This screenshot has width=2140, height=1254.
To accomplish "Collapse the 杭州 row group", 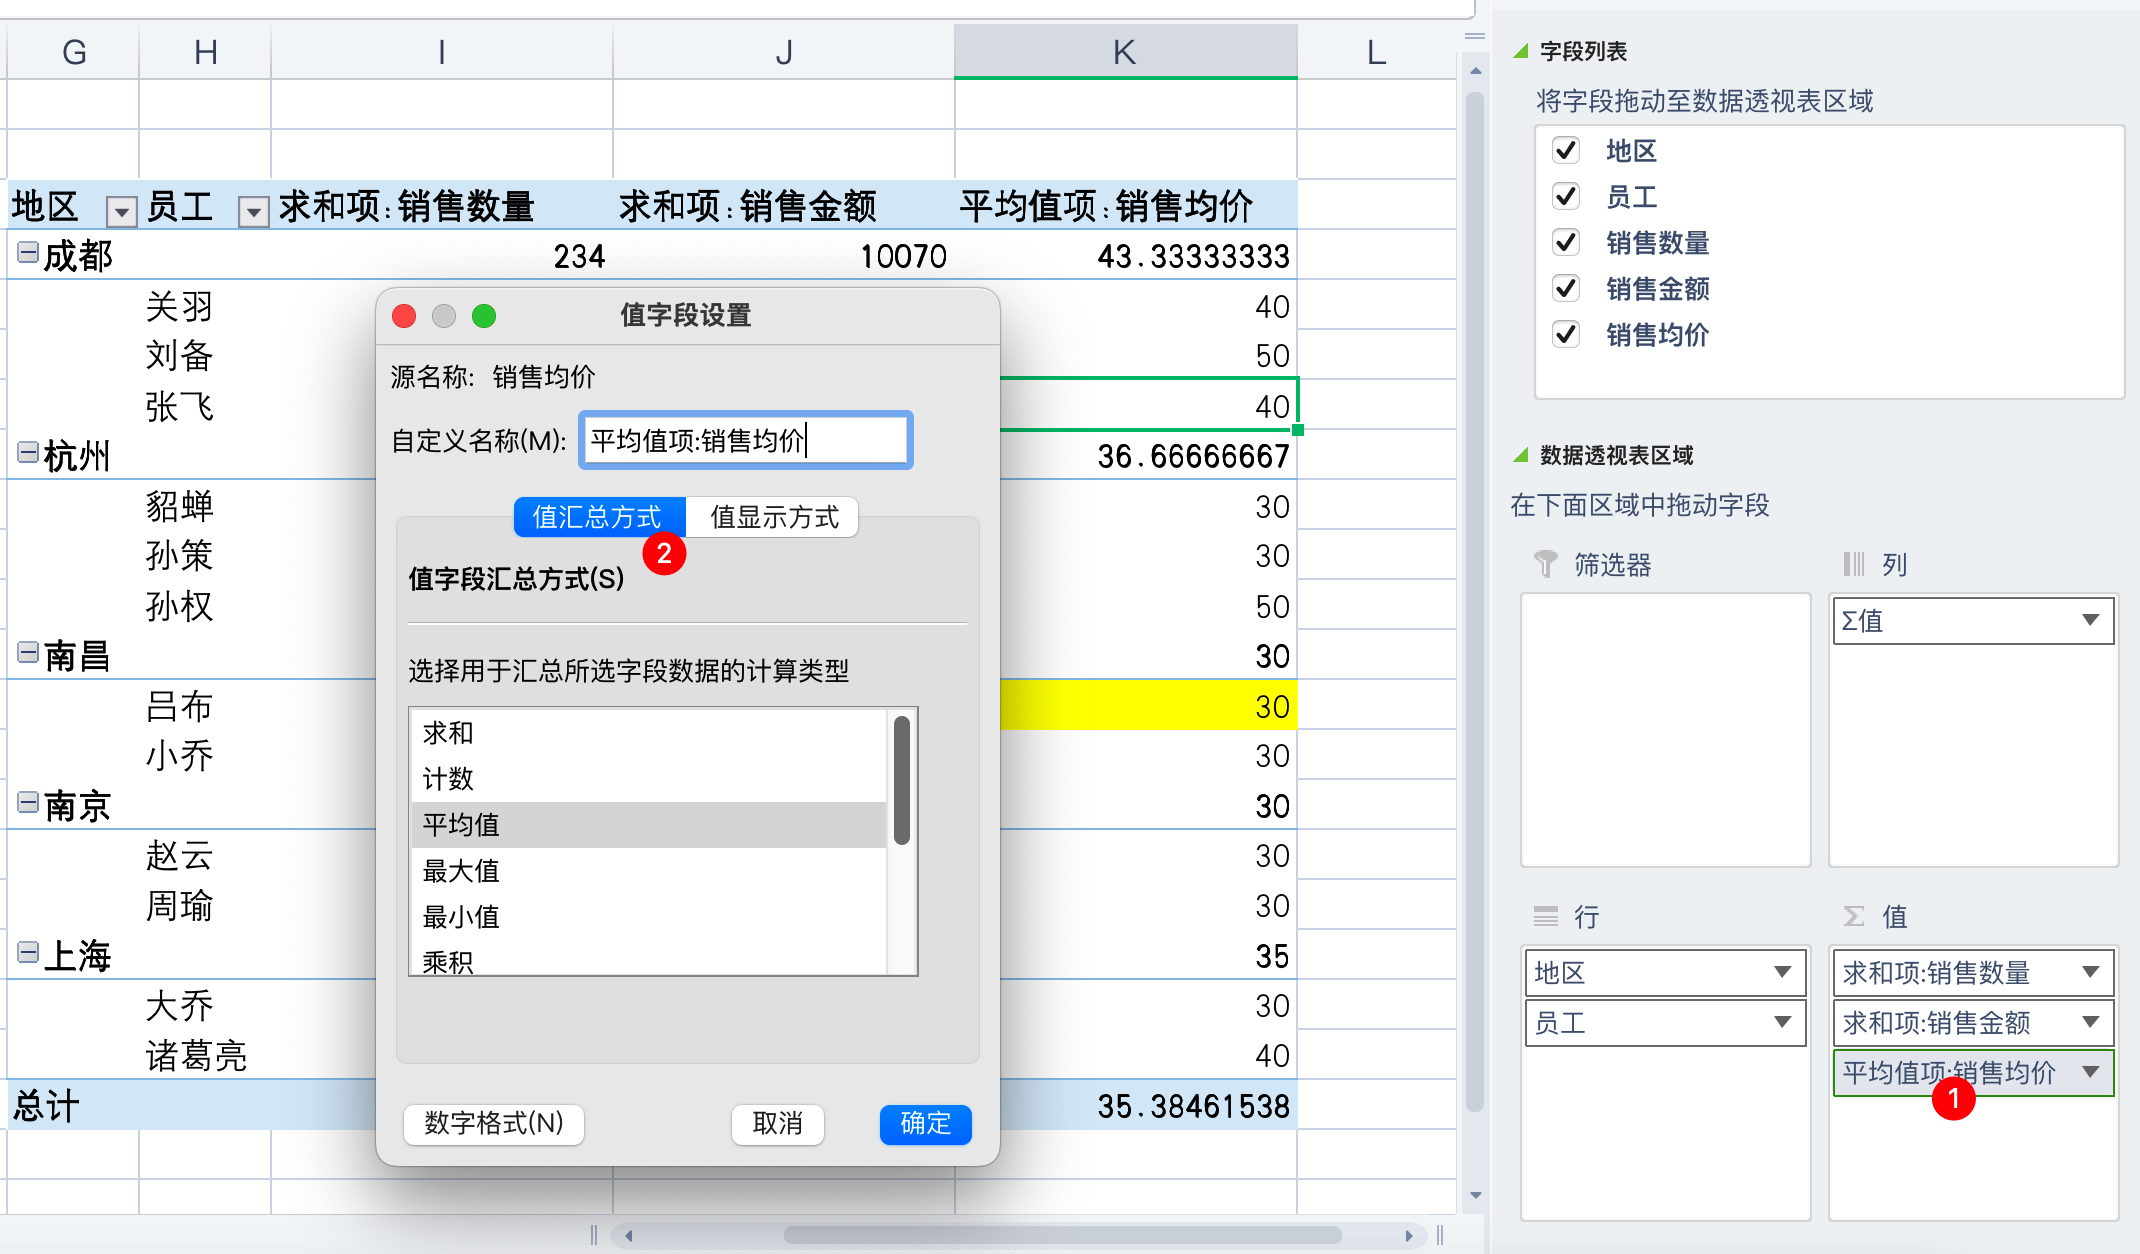I will pos(28,453).
